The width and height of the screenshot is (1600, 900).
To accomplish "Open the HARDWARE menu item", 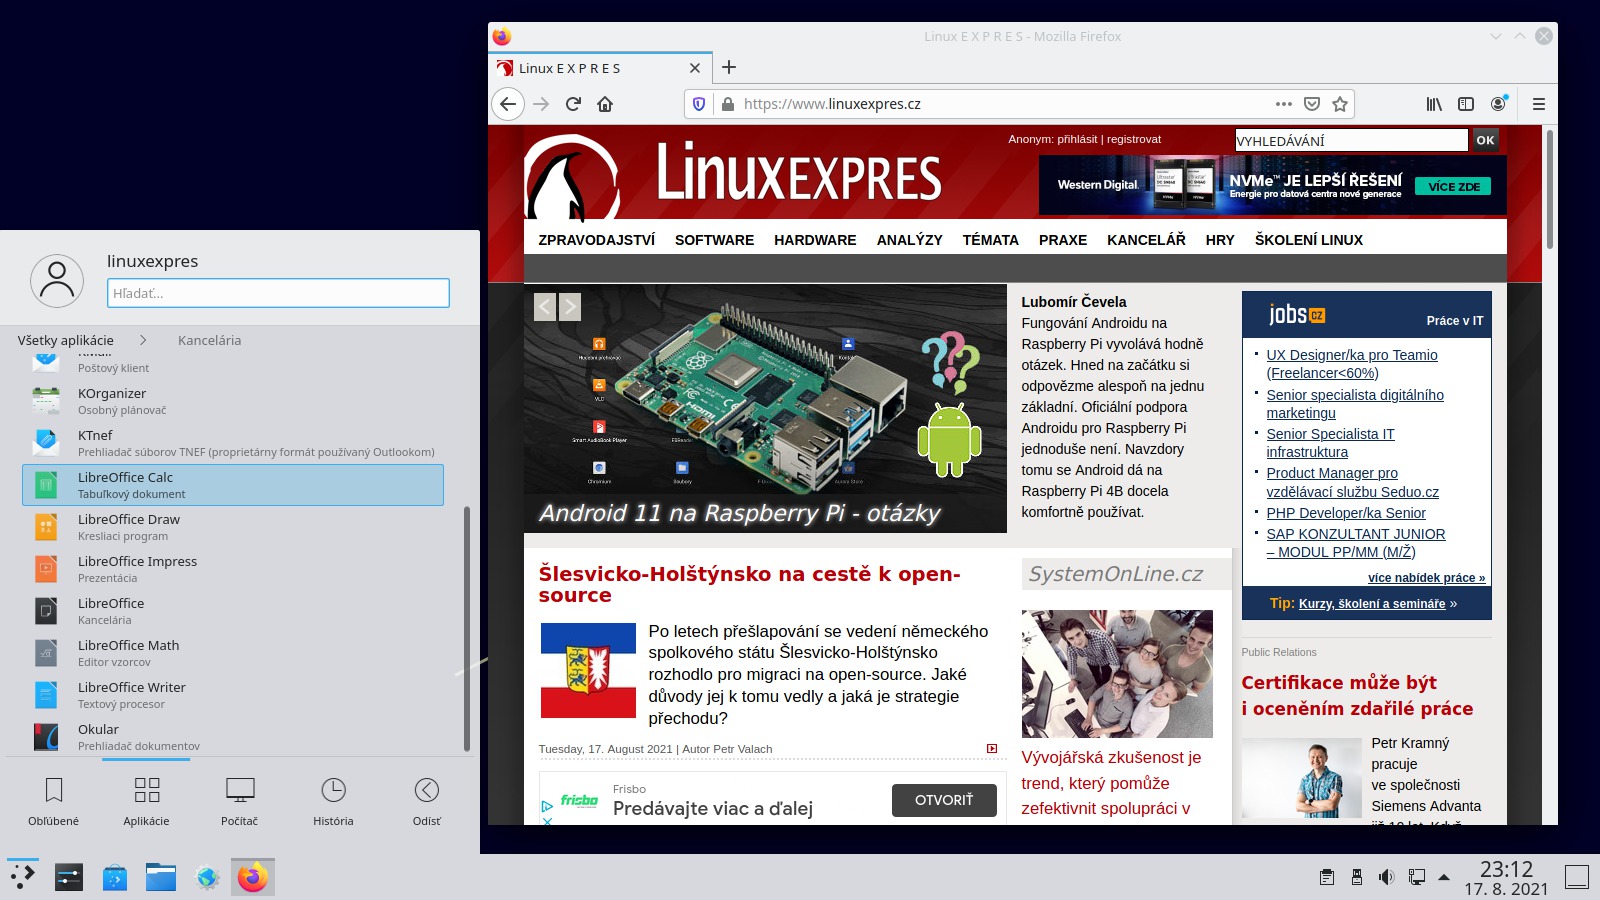I will pyautogui.click(x=815, y=240).
